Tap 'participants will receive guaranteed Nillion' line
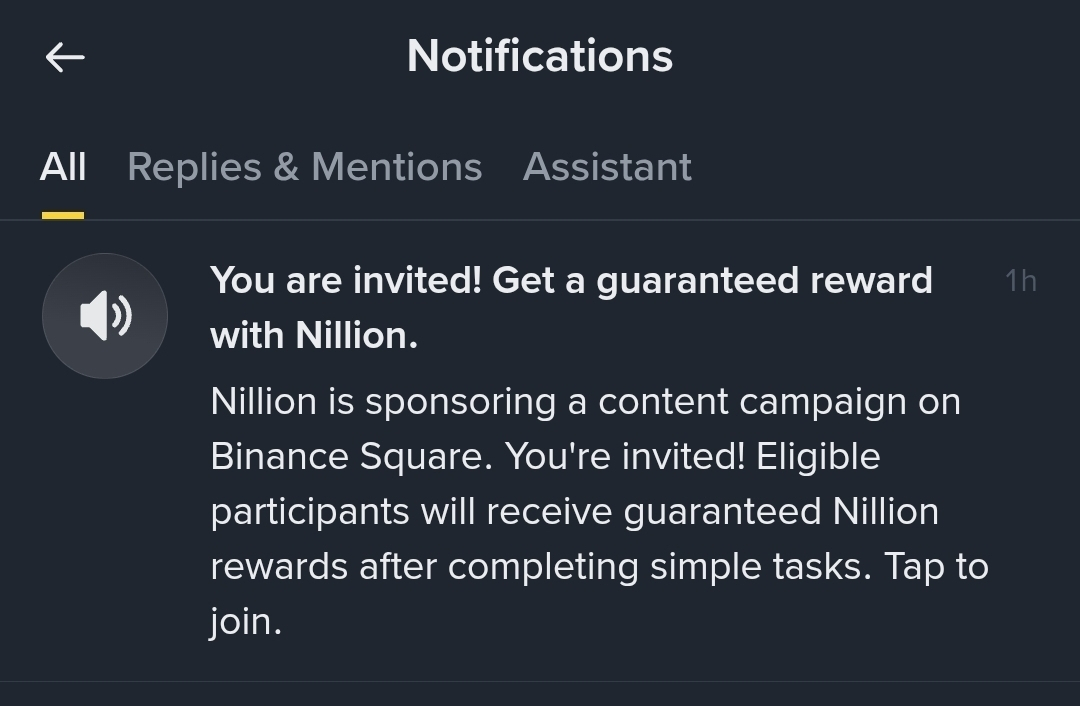Screen dimensions: 1080x706 point(574,512)
